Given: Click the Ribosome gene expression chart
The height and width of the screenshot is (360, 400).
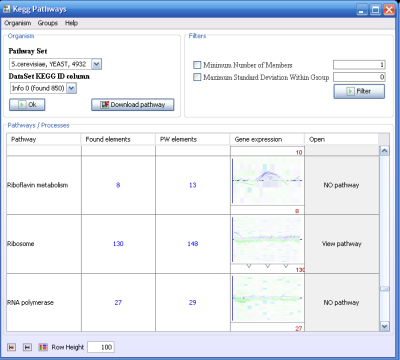Looking at the screenshot, I should pos(267,240).
